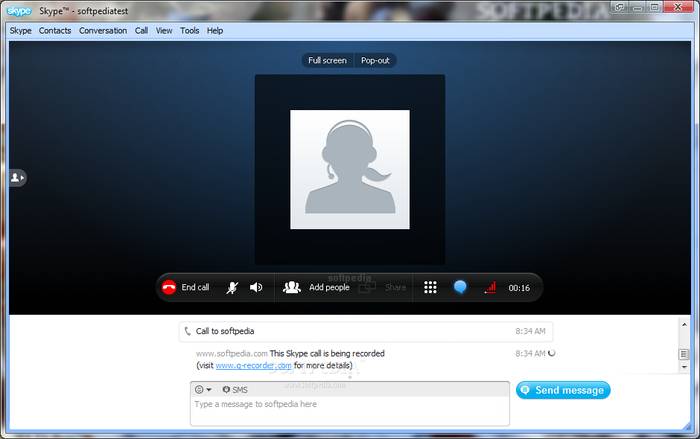Toggle the blue chat bubble icon
The height and width of the screenshot is (439, 700).
tap(460, 287)
